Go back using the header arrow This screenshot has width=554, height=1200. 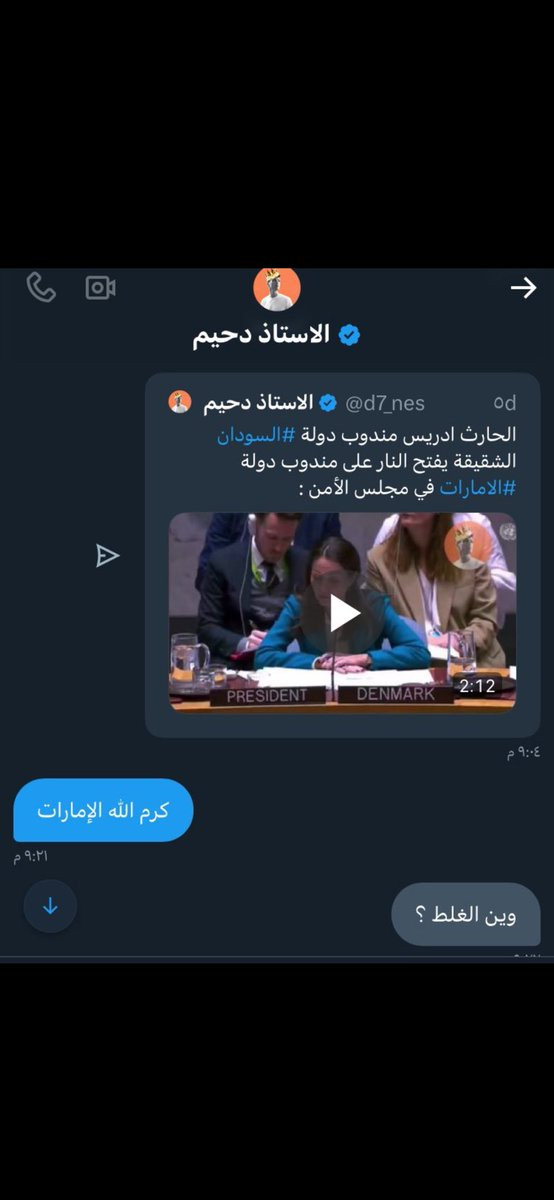tap(523, 288)
